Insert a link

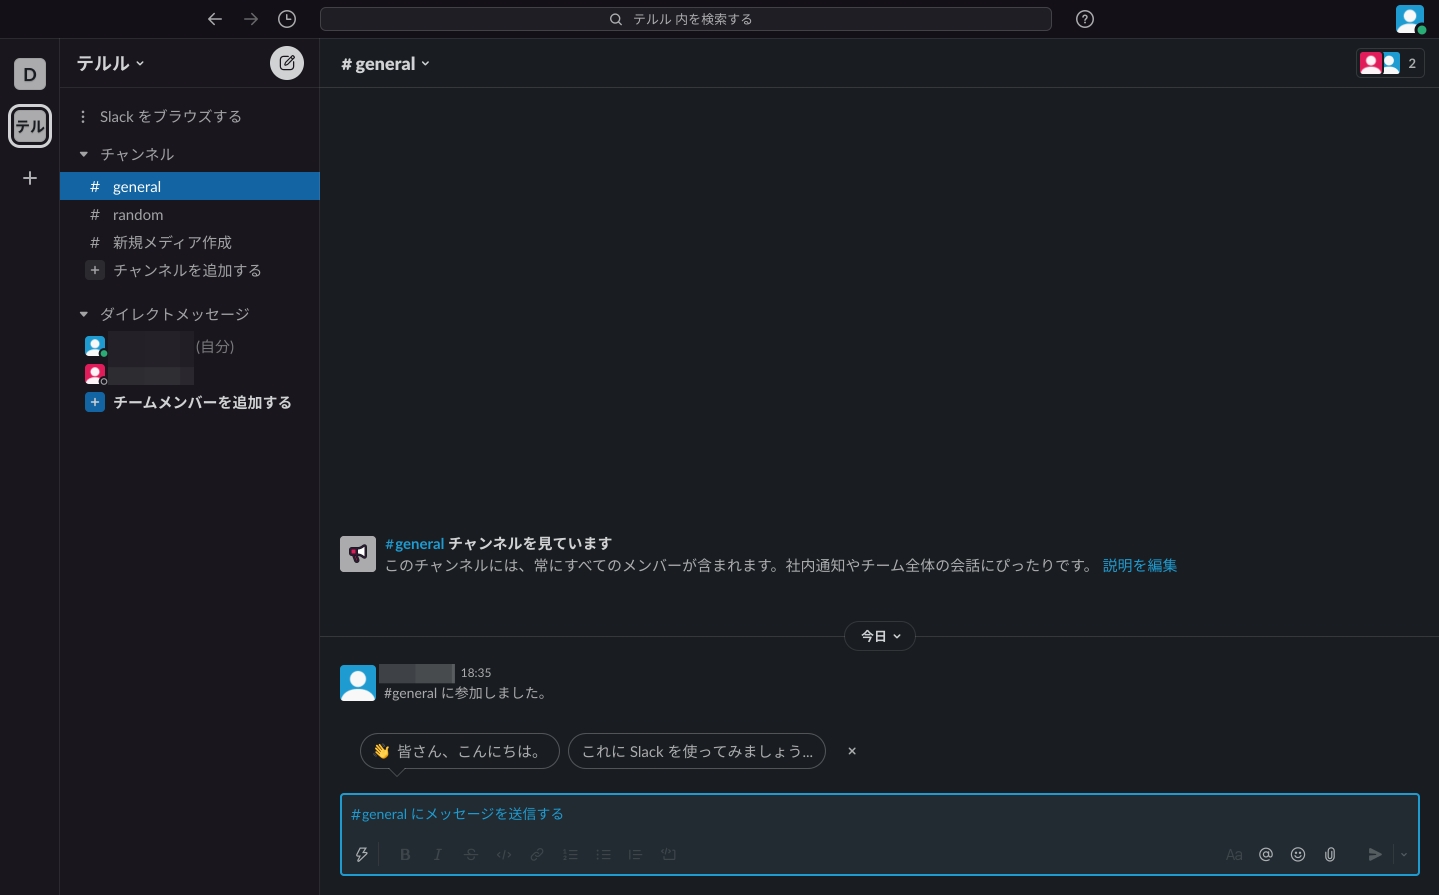[537, 854]
